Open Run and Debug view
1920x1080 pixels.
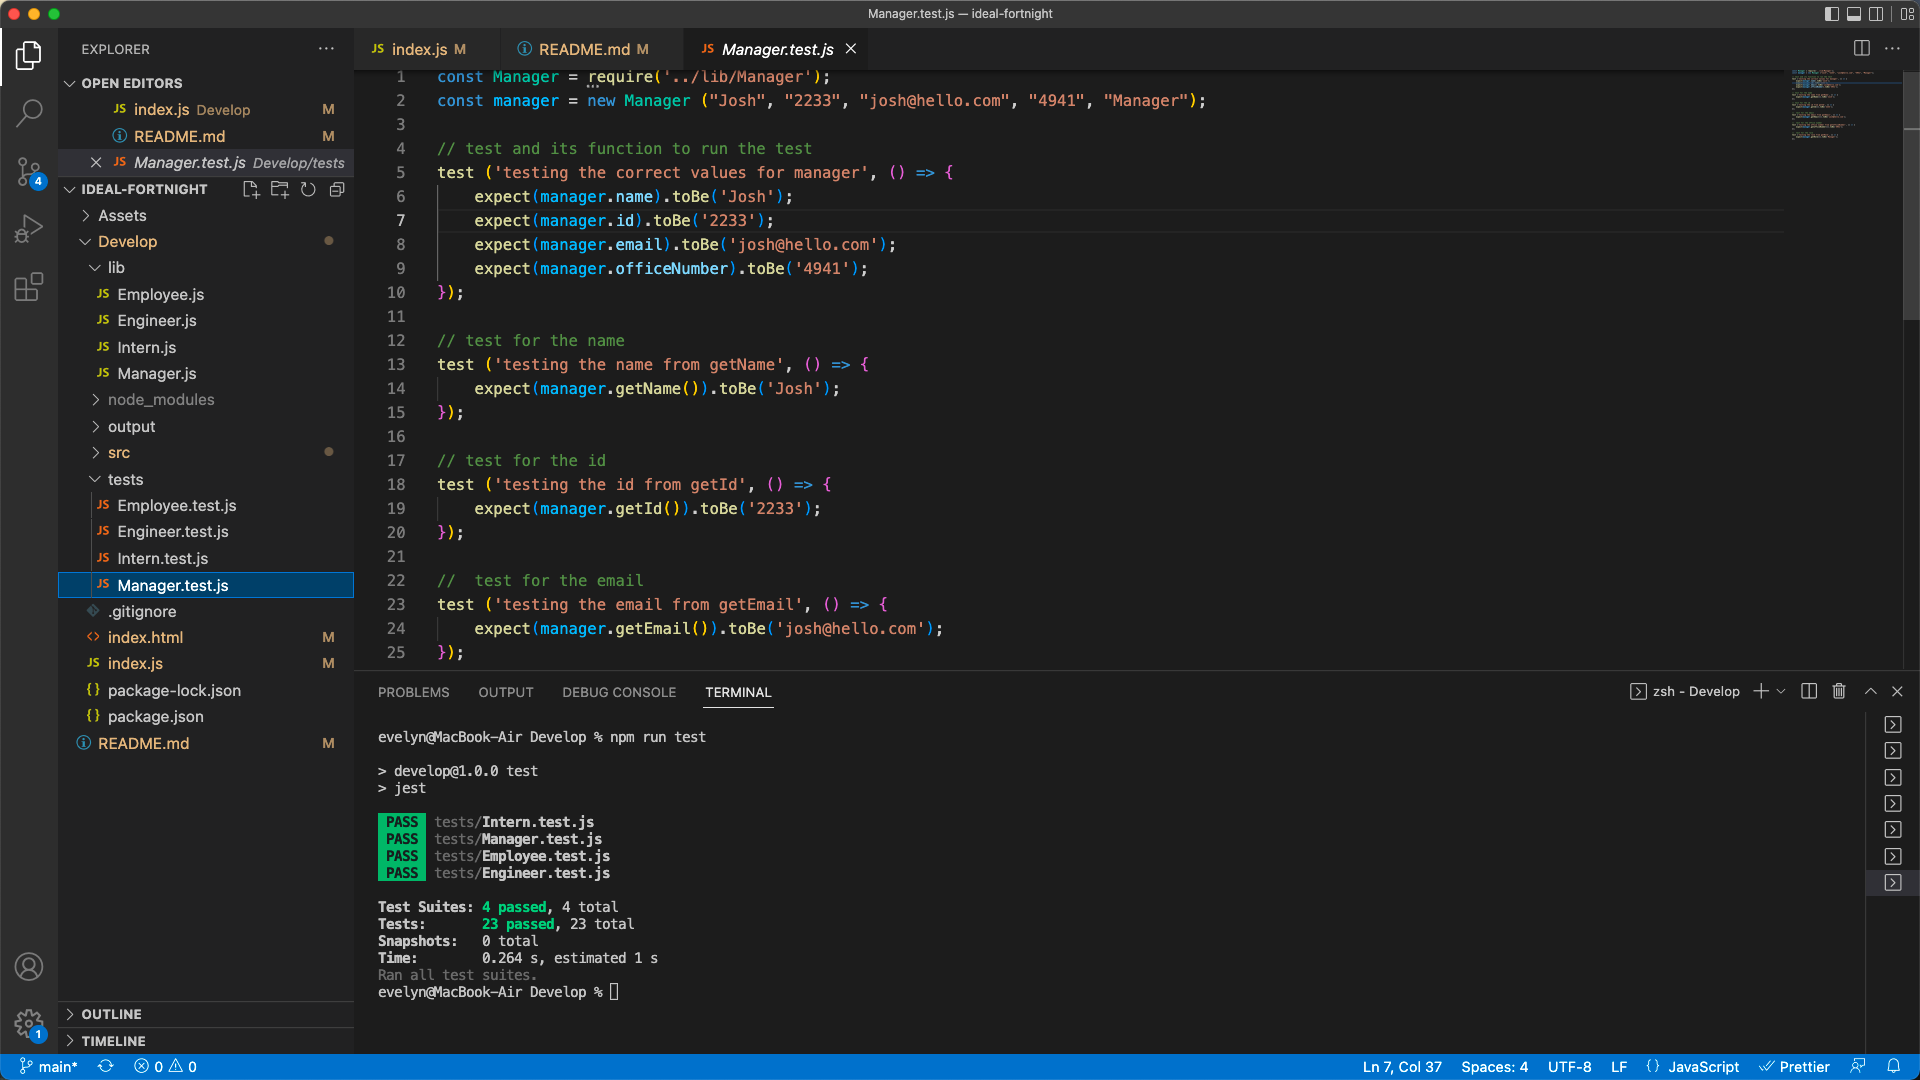[x=29, y=229]
